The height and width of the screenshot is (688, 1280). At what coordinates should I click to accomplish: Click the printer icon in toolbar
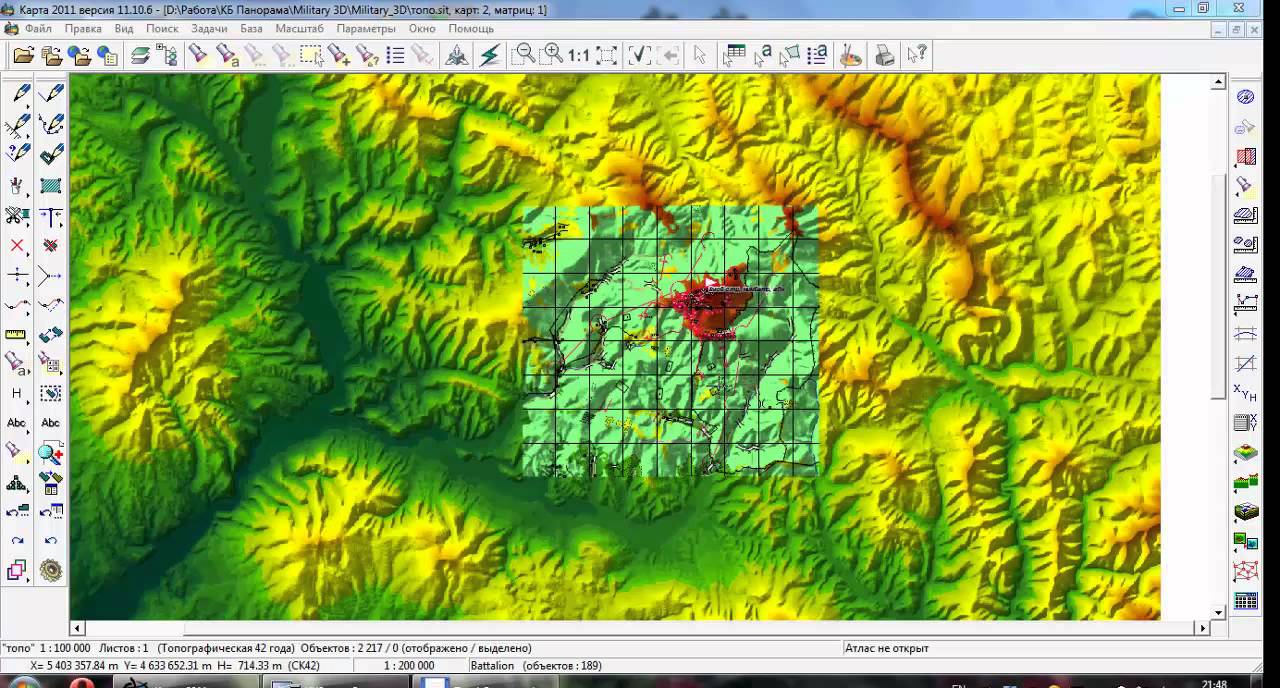[884, 55]
